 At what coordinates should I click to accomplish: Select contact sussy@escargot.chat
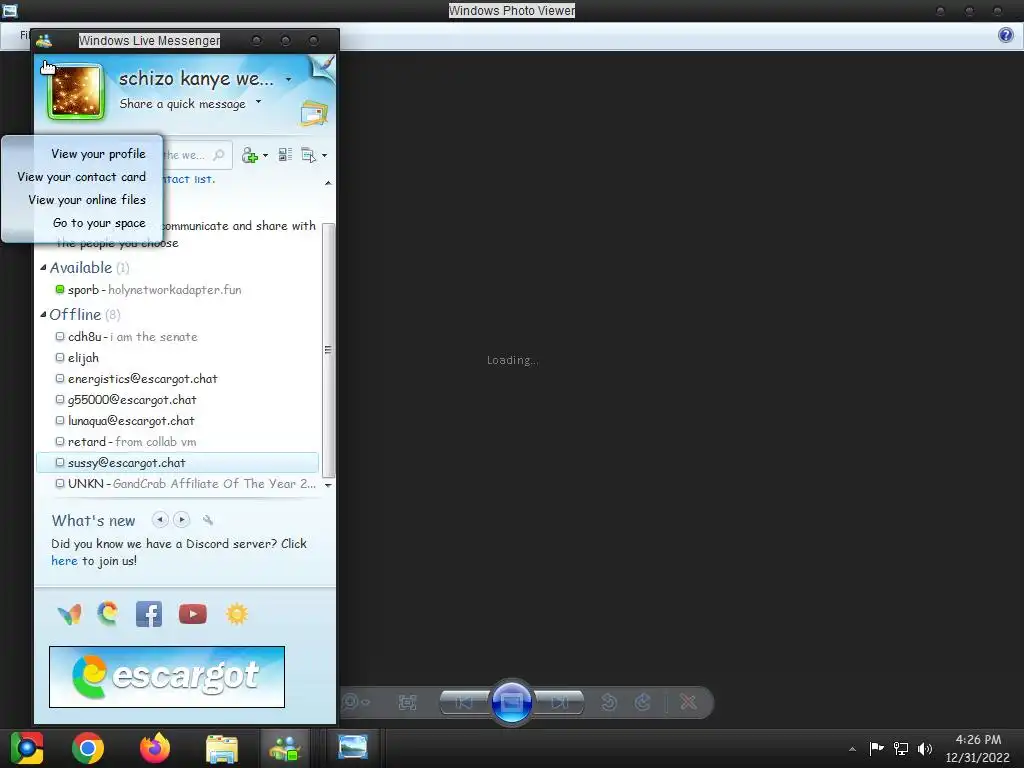pos(178,462)
